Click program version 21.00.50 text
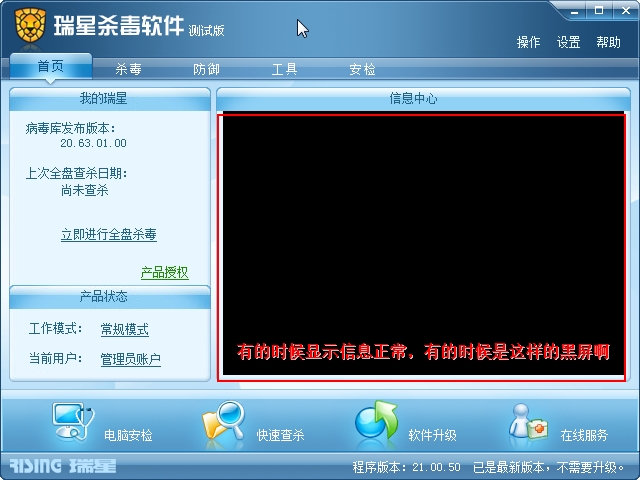The image size is (640, 480). pos(407,467)
